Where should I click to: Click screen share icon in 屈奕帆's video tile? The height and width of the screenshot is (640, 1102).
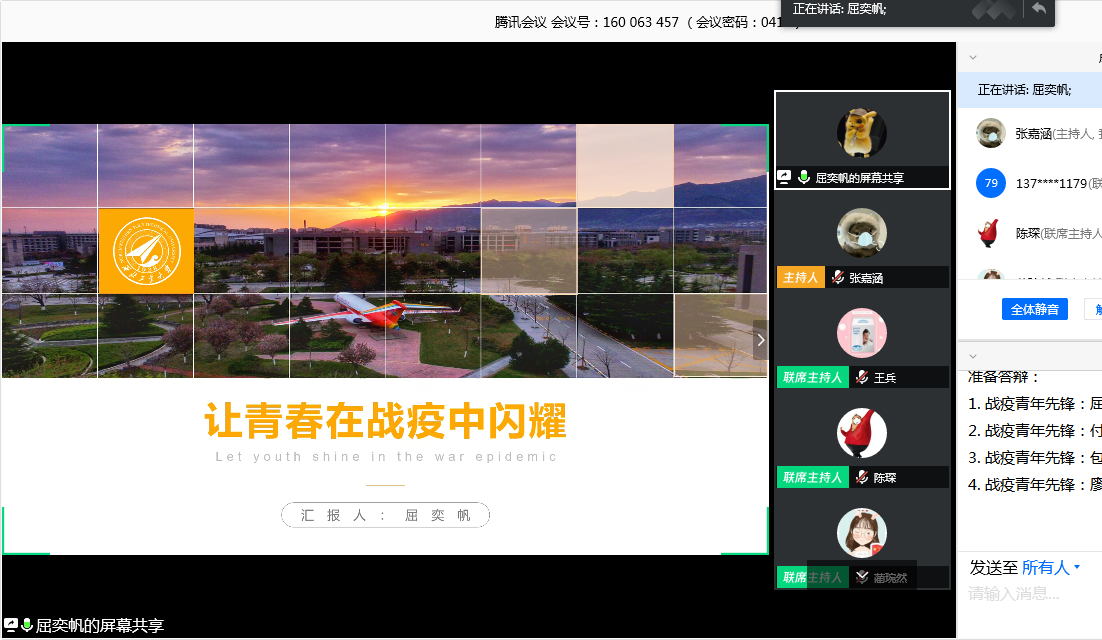click(x=785, y=177)
